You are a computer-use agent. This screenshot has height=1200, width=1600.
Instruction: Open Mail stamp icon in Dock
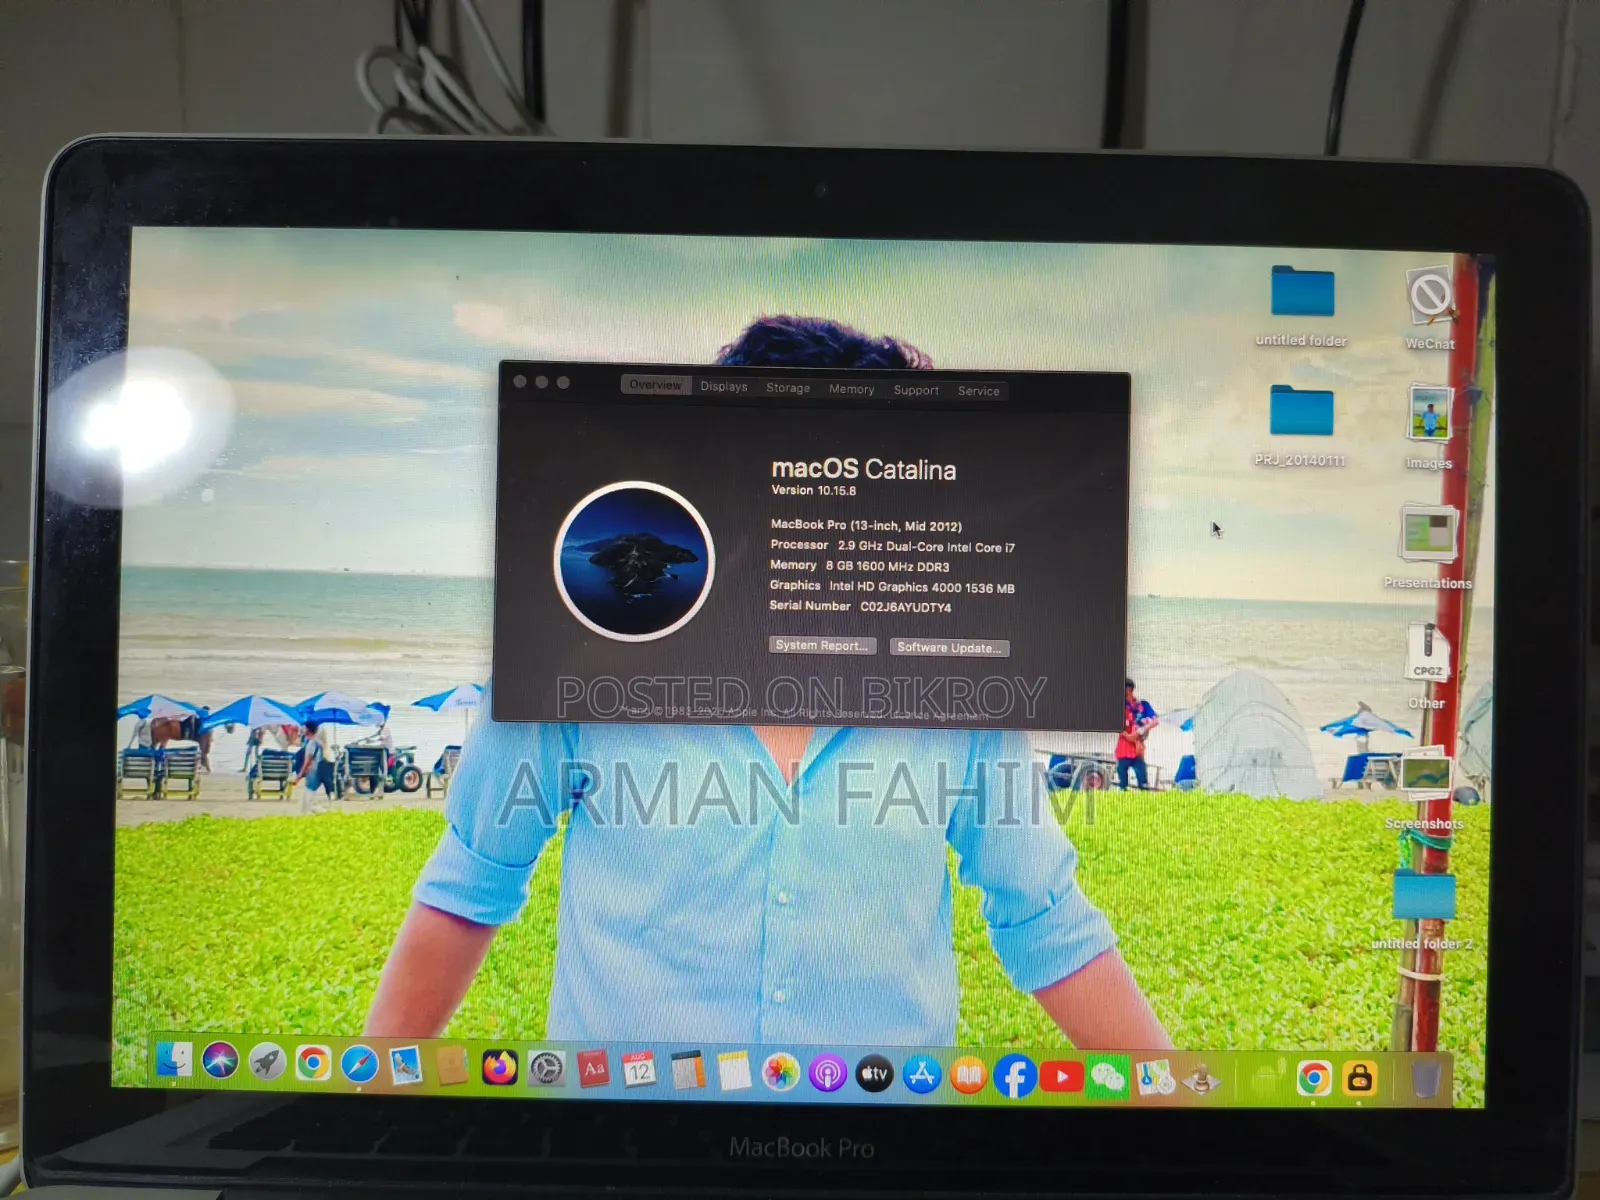pos(405,1066)
